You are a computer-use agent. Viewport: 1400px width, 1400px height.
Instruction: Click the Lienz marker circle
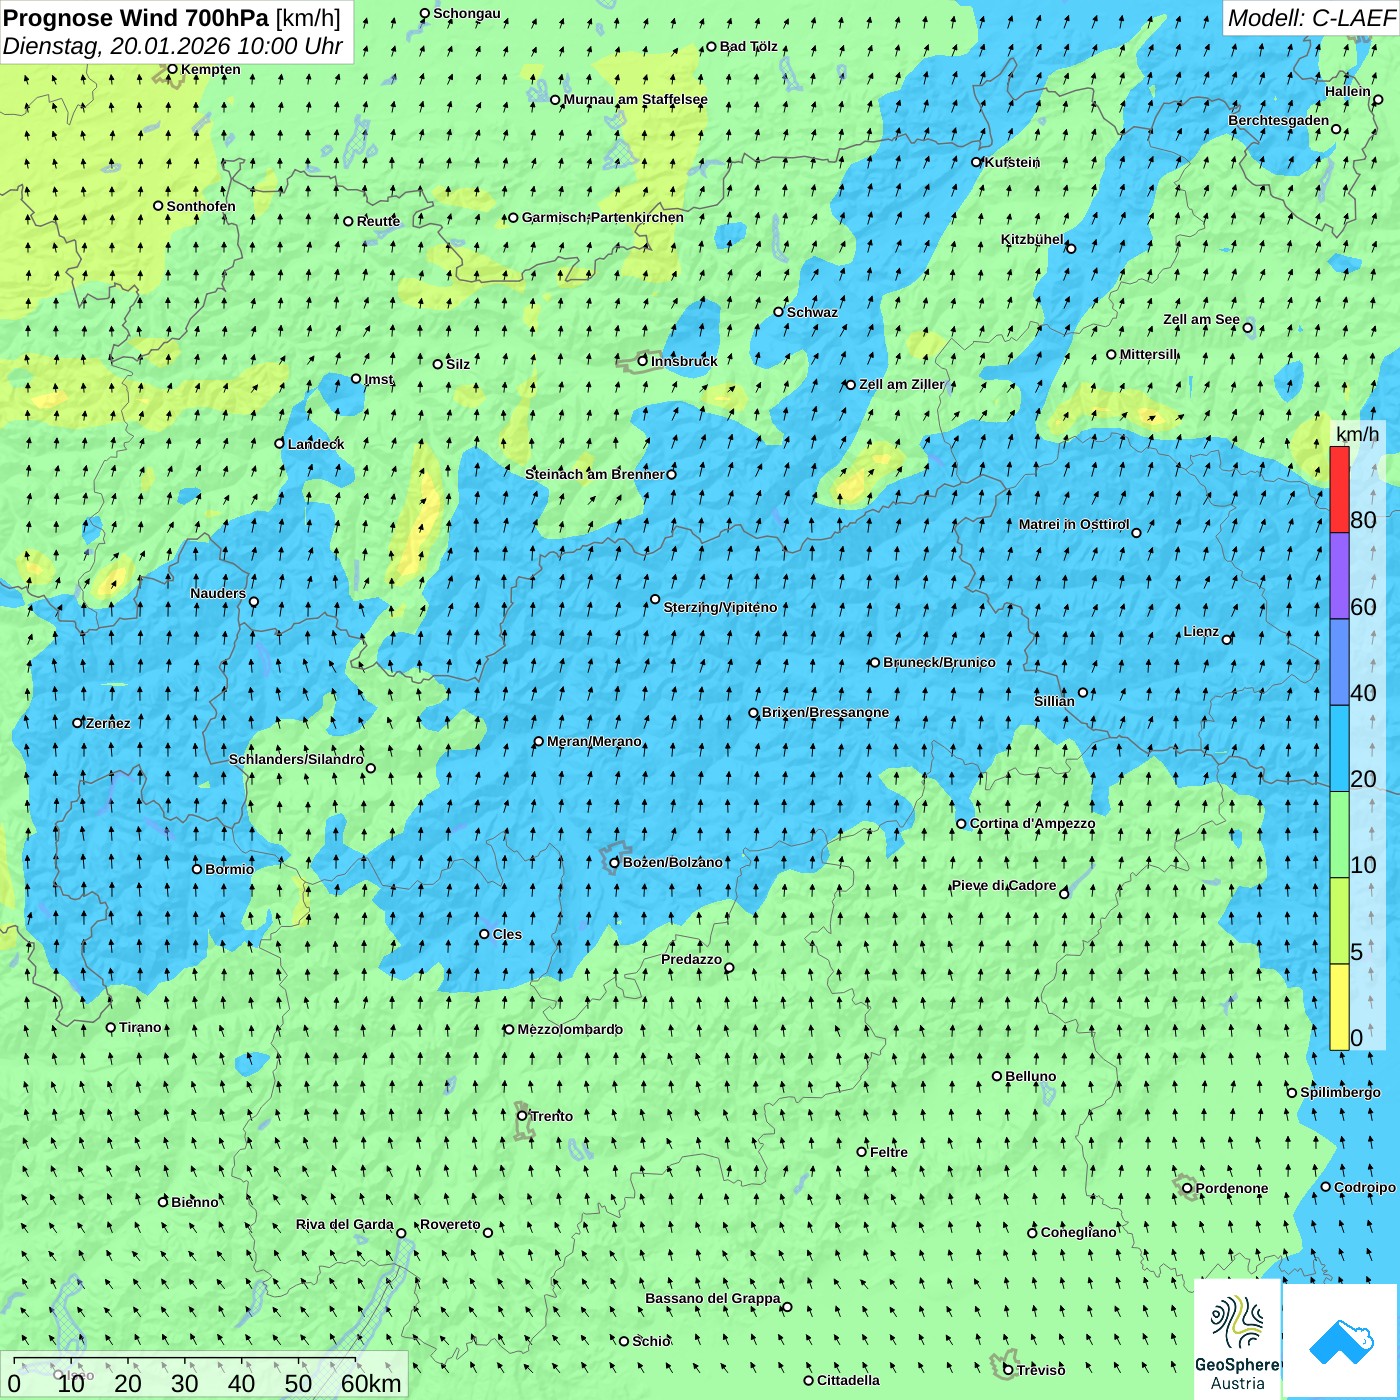point(1227,640)
